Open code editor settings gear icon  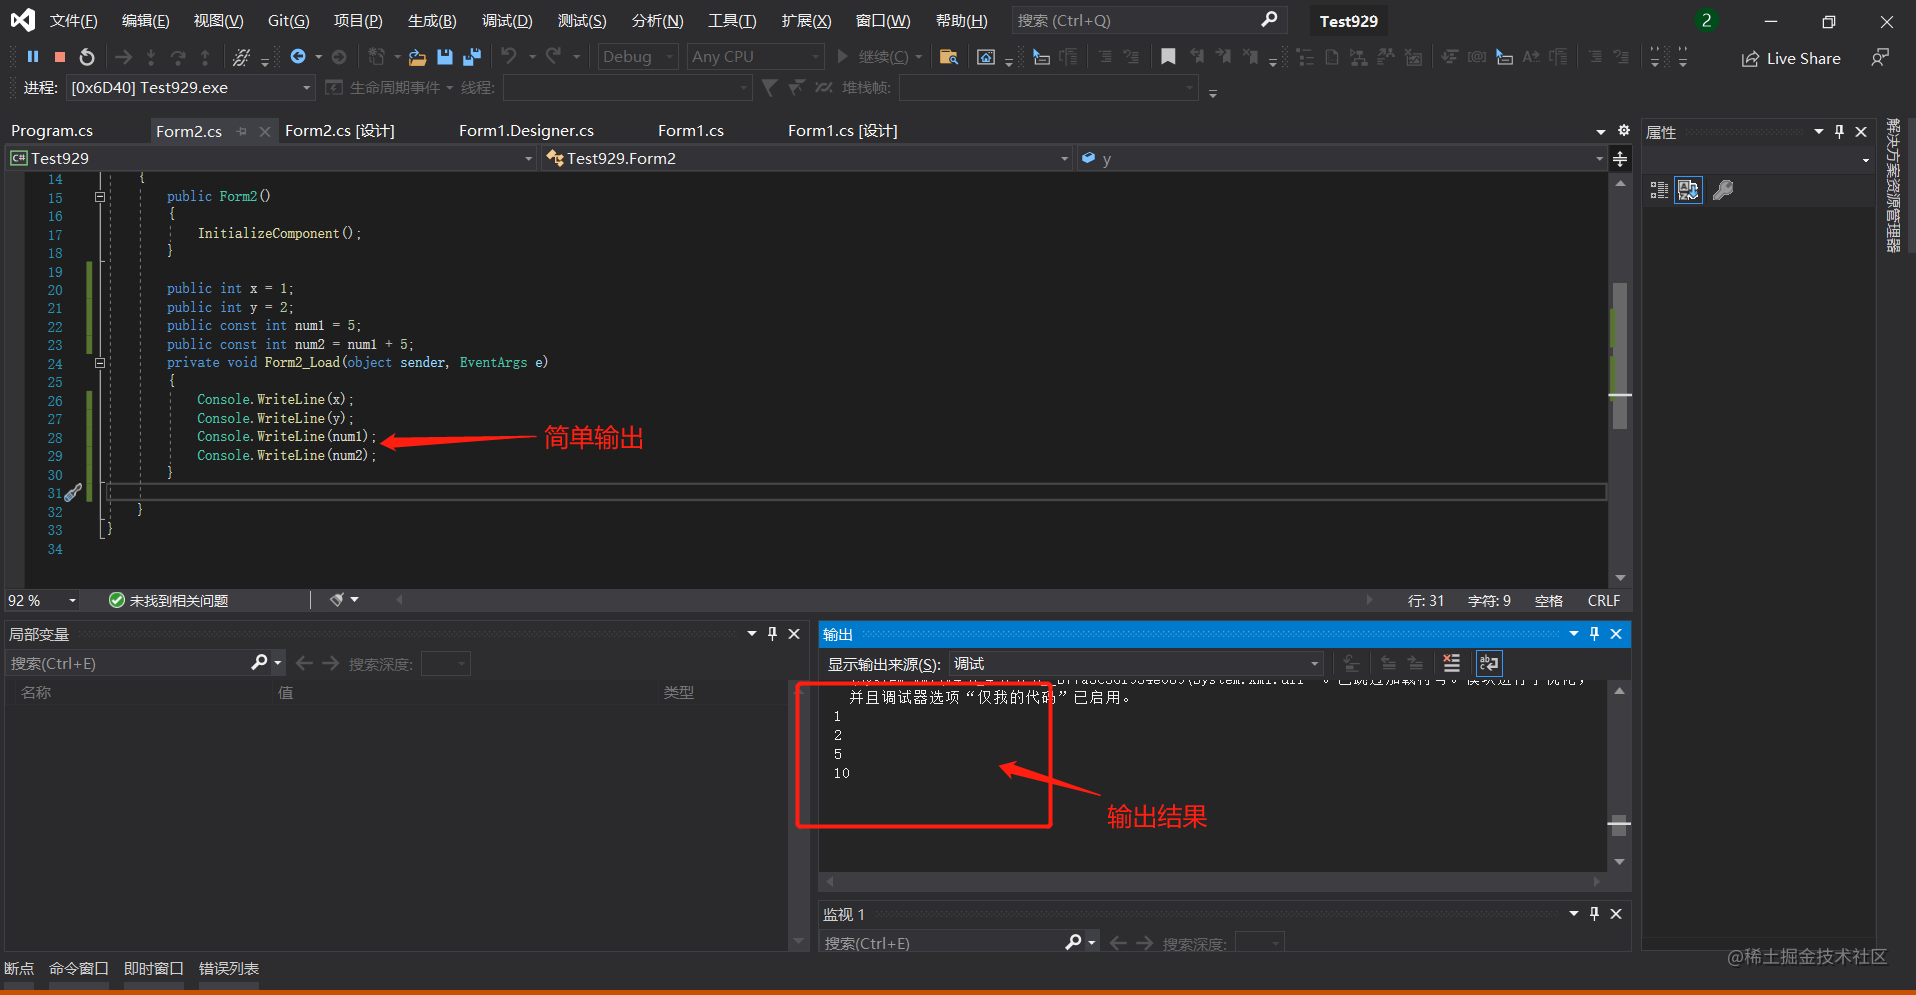tap(1624, 131)
